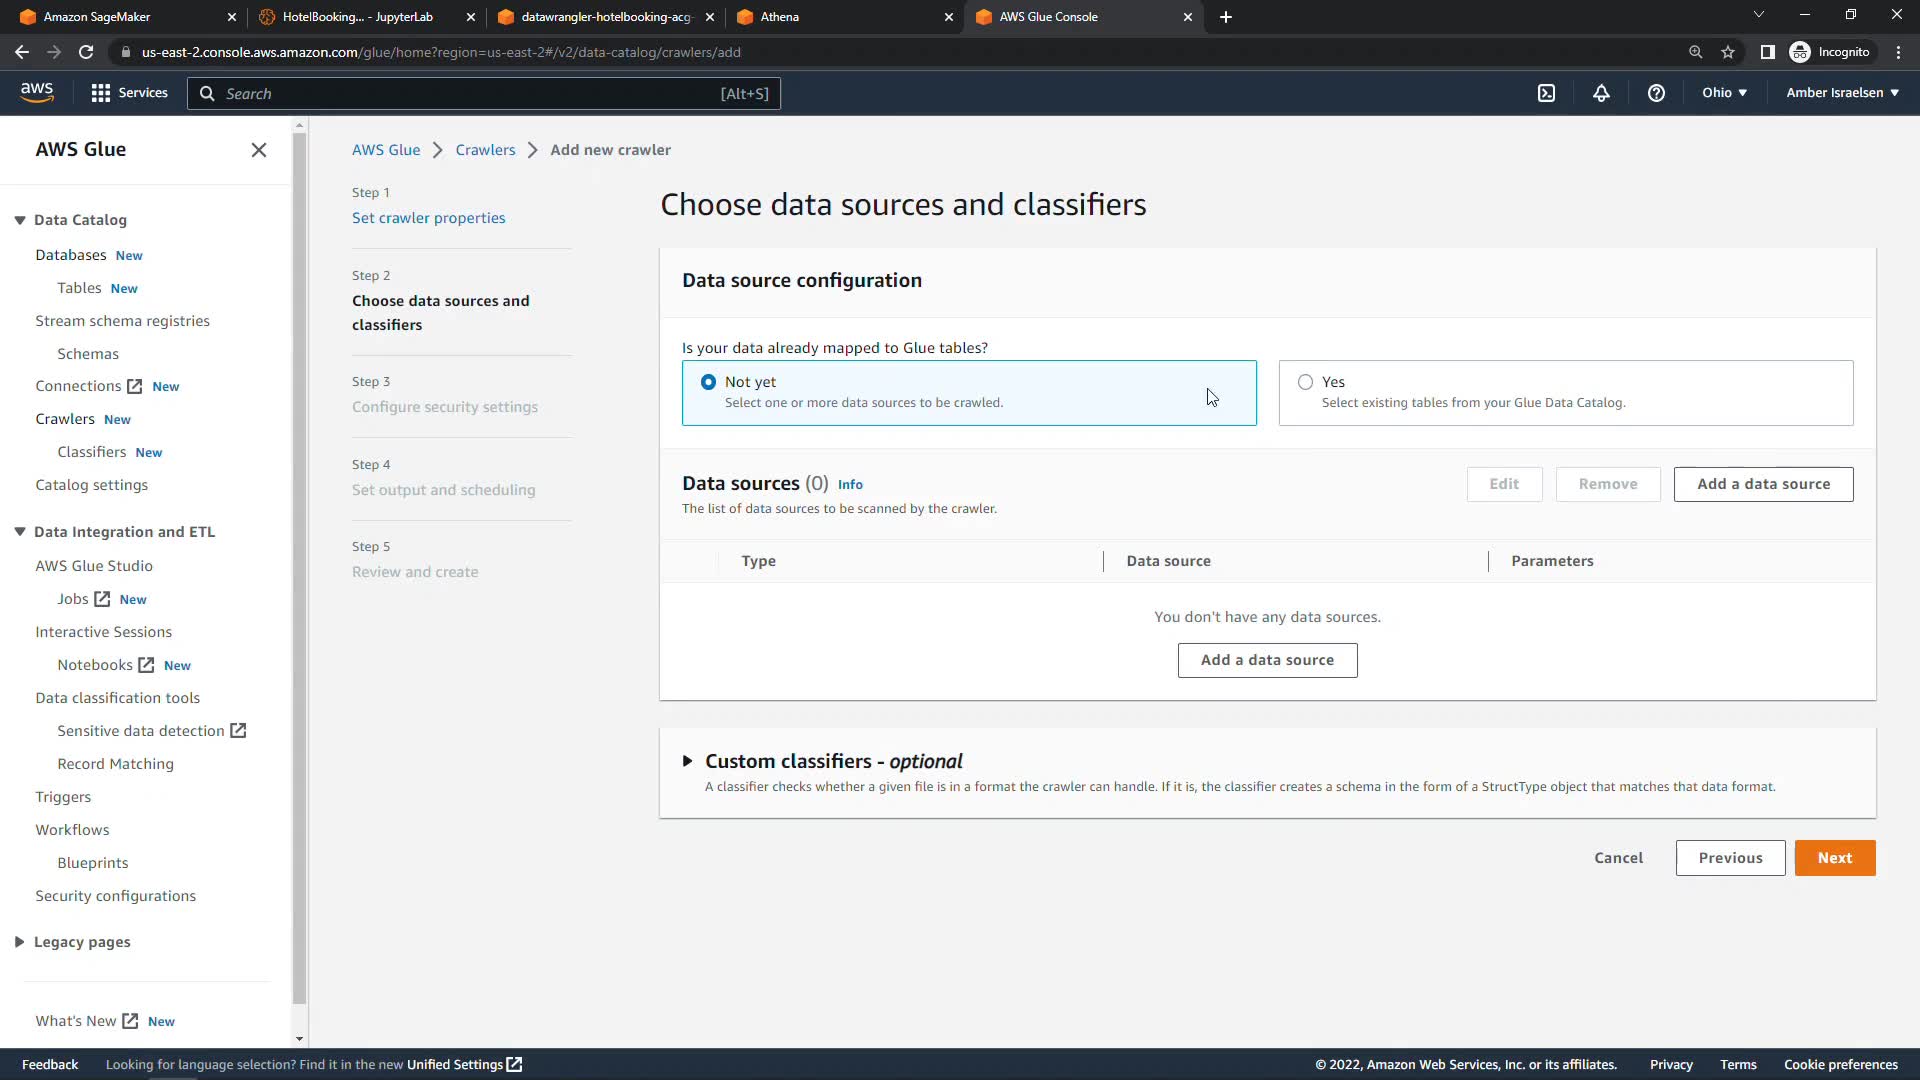Open the AWS CloudShell icon
1920x1080 pixels.
pyautogui.click(x=1546, y=93)
